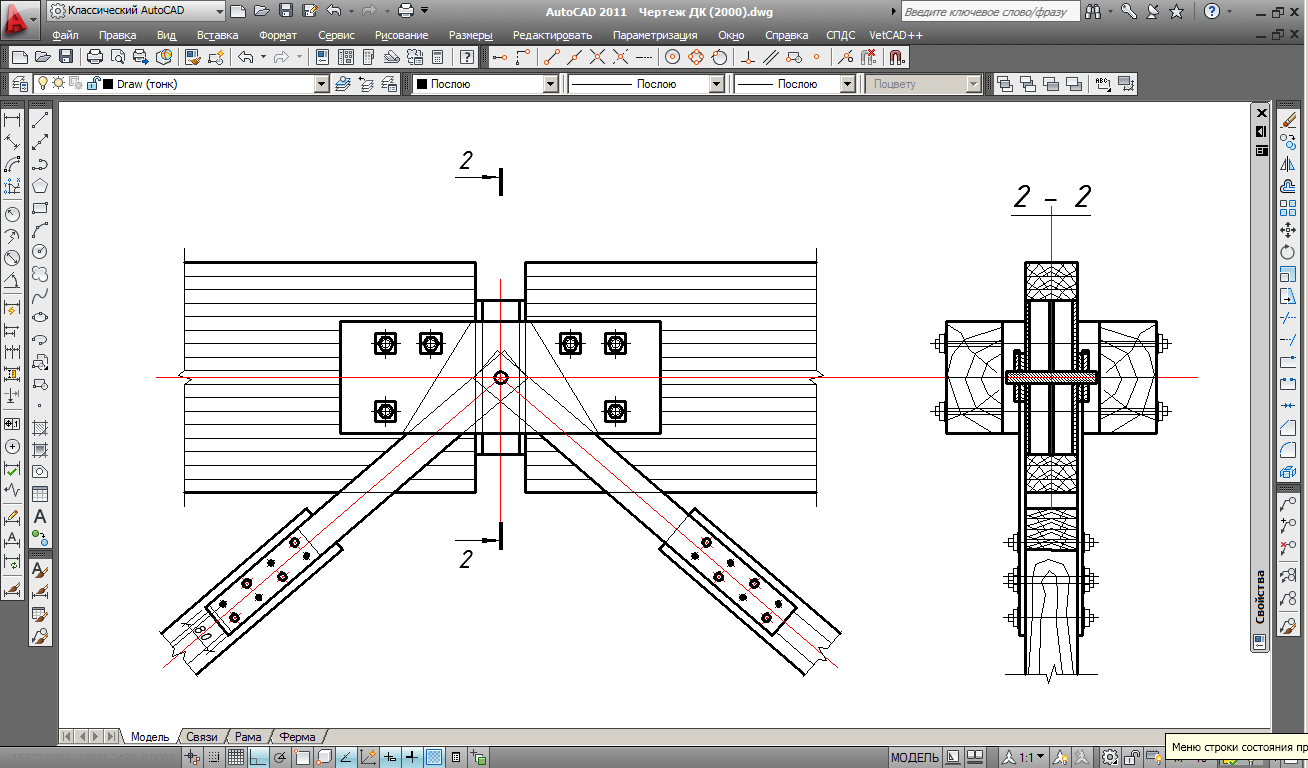Select the Polygon tool in Draw toolbar

point(40,186)
